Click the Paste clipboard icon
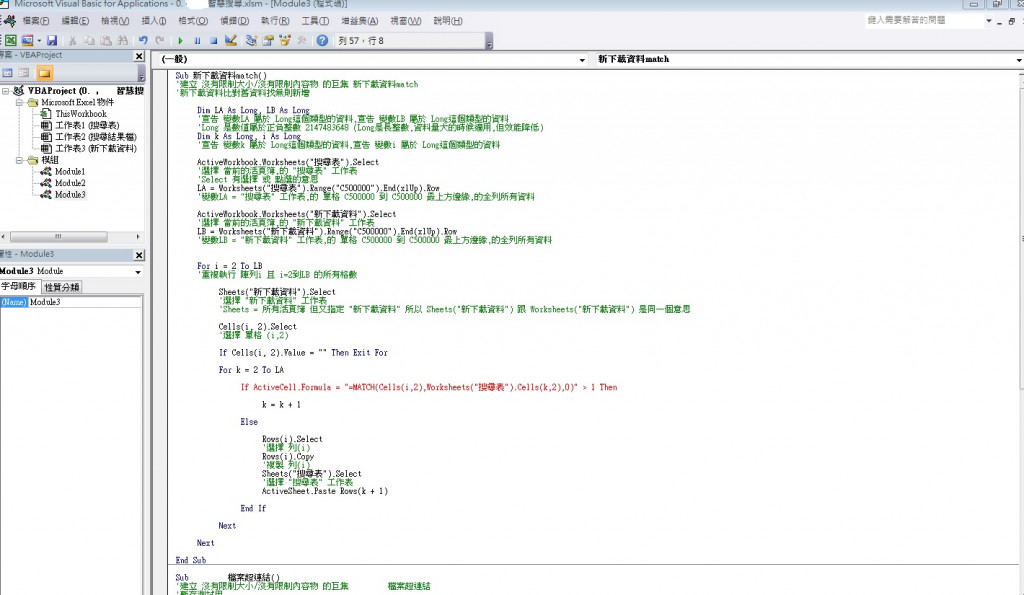 tap(106, 40)
